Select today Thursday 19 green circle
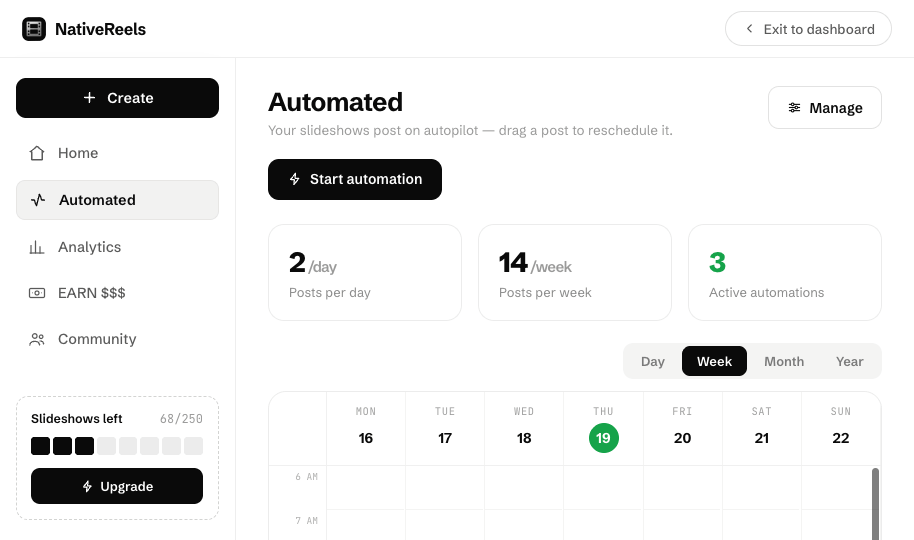 pyautogui.click(x=603, y=438)
